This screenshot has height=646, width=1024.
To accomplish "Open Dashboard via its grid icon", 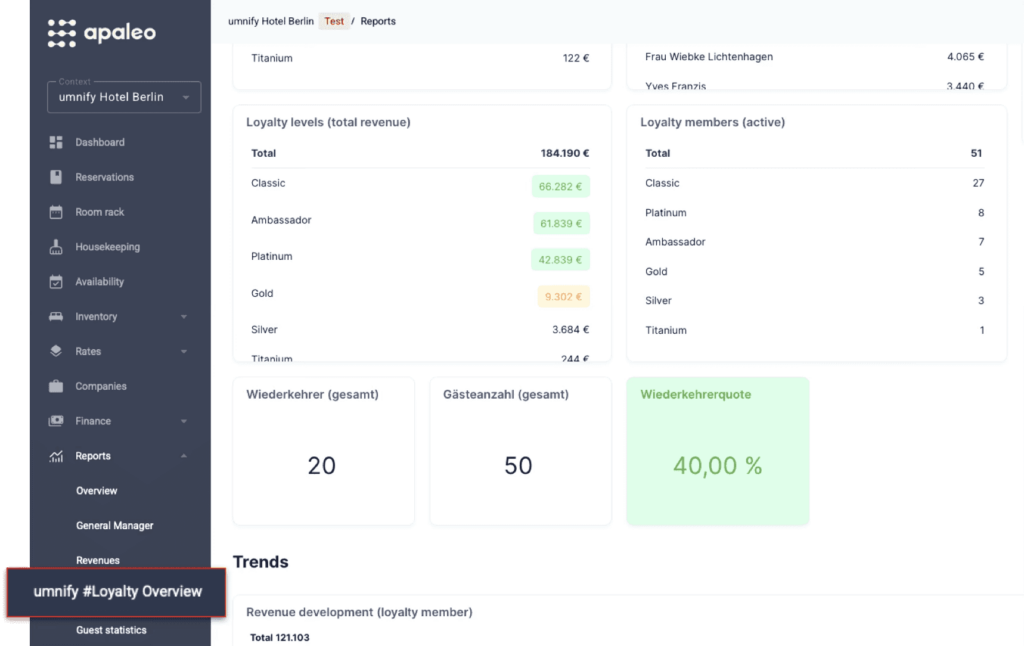I will pyautogui.click(x=56, y=142).
